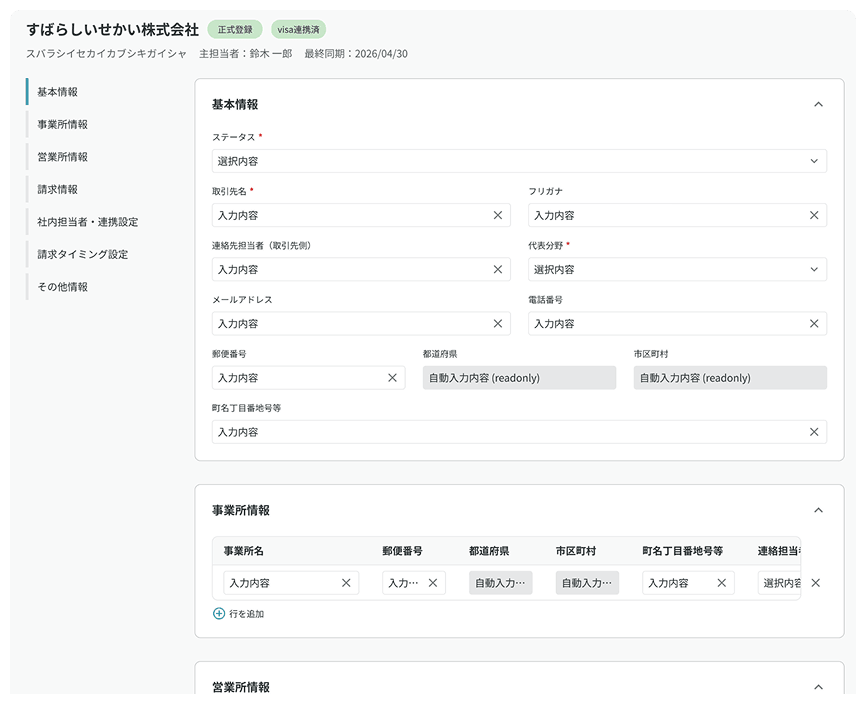Focus the 町名丁目番地号等 field in 基本情報

coord(519,432)
